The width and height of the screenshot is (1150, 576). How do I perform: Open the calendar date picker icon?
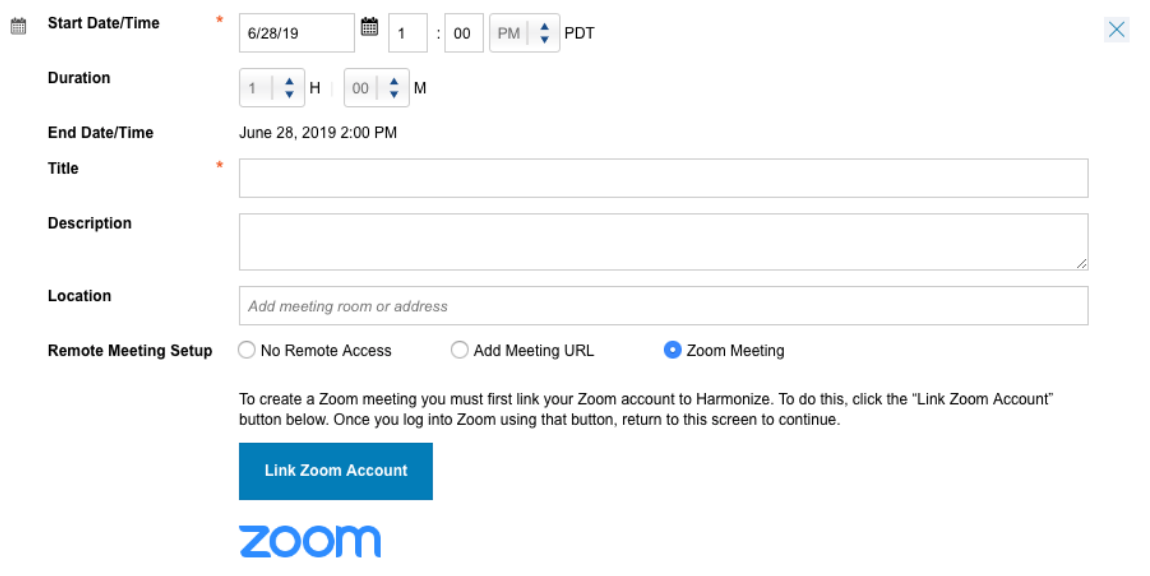[370, 28]
